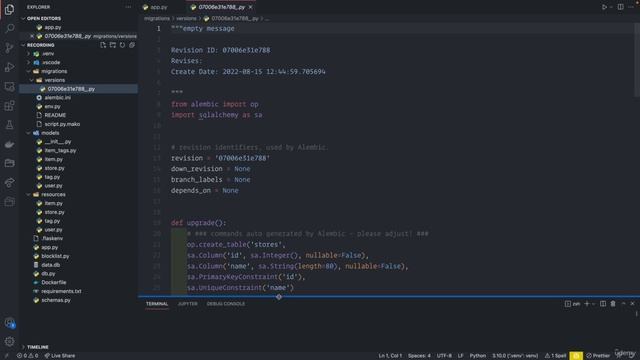Open the Run and Debug view
Screen dimensions: 640x360
(x=9, y=67)
